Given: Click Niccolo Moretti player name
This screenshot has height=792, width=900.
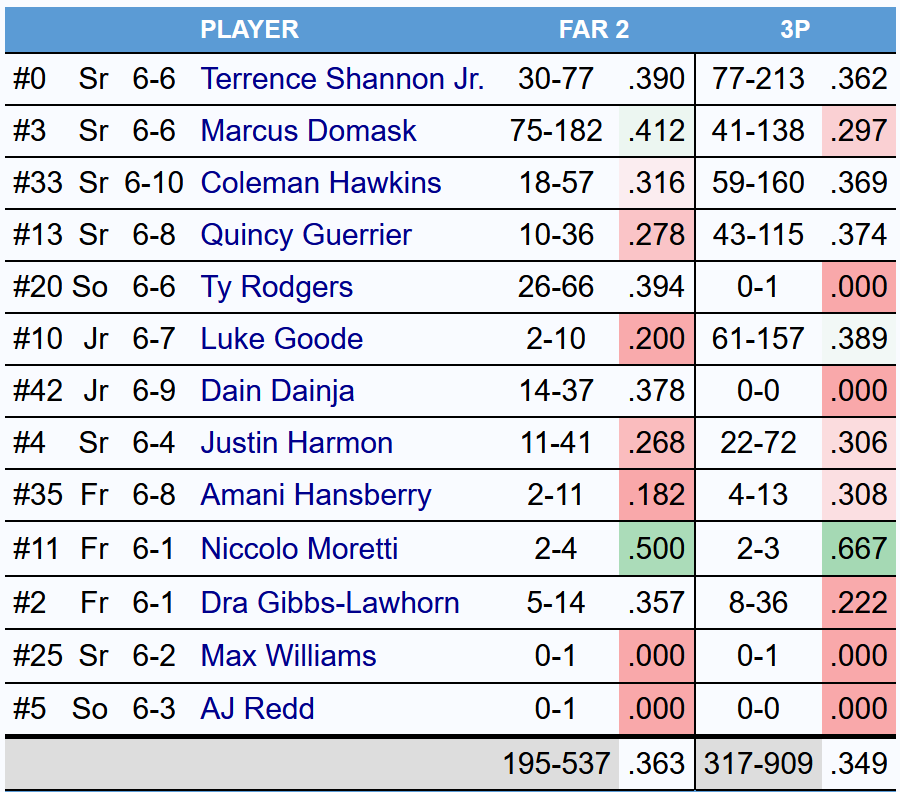Looking at the screenshot, I should pyautogui.click(x=299, y=549).
